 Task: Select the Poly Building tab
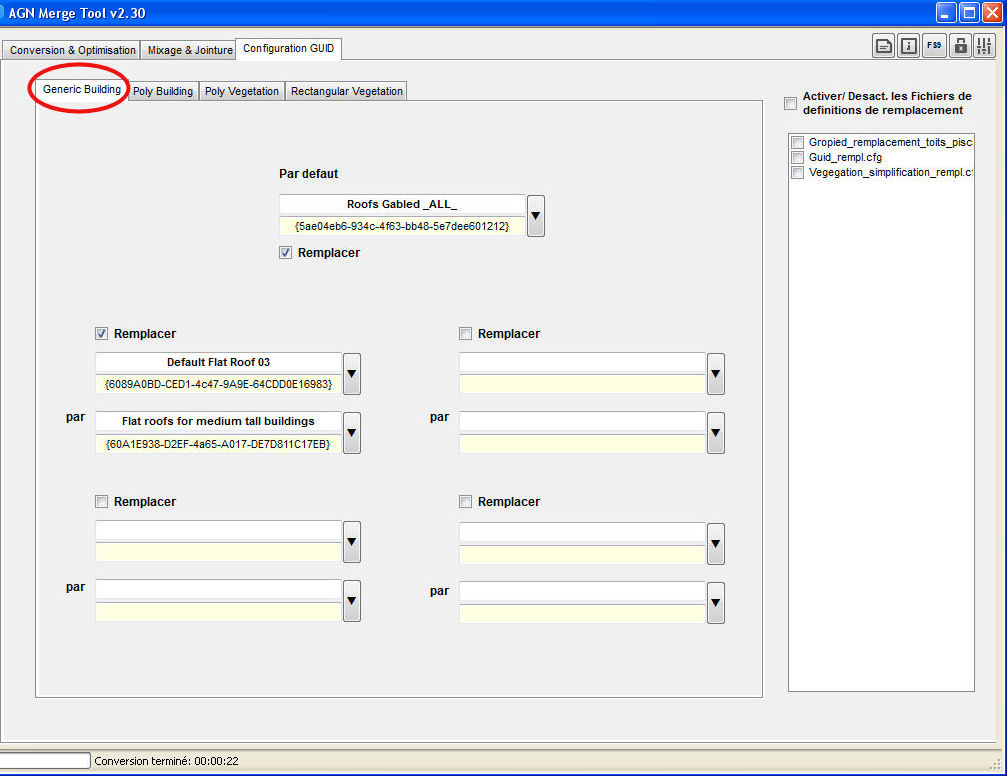[x=163, y=91]
